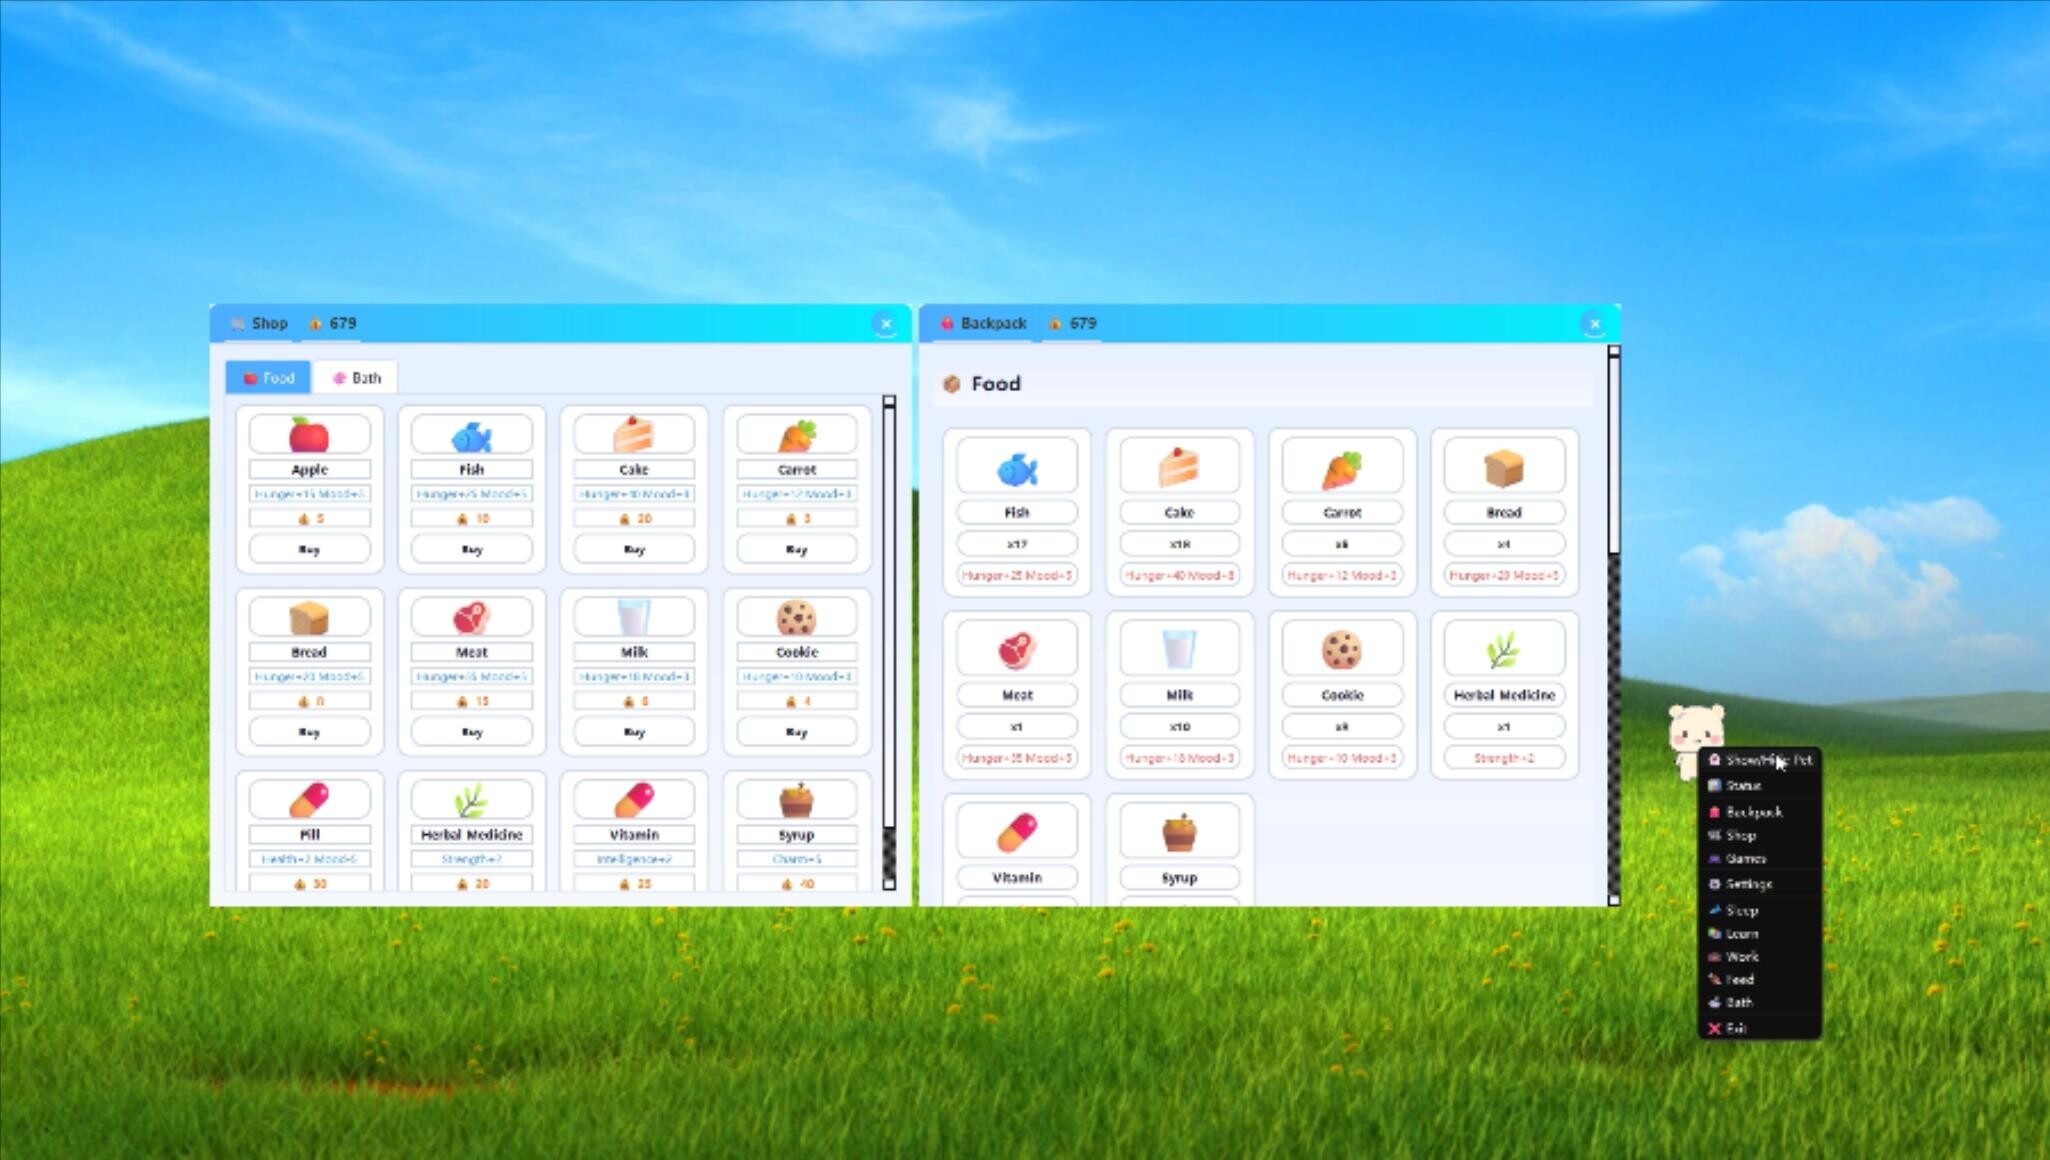This screenshot has height=1160, width=2050.
Task: Open Games from the pet menu
Action: [1760, 859]
